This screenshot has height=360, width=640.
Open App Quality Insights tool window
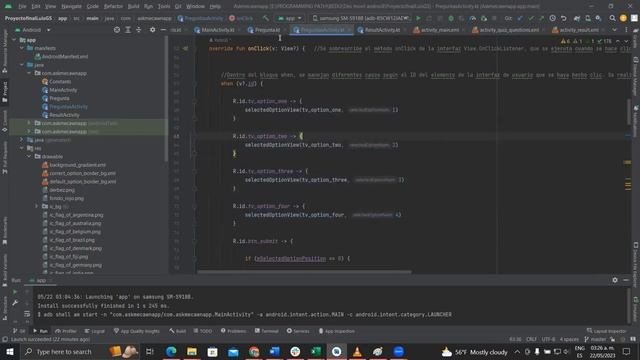coord(136,331)
